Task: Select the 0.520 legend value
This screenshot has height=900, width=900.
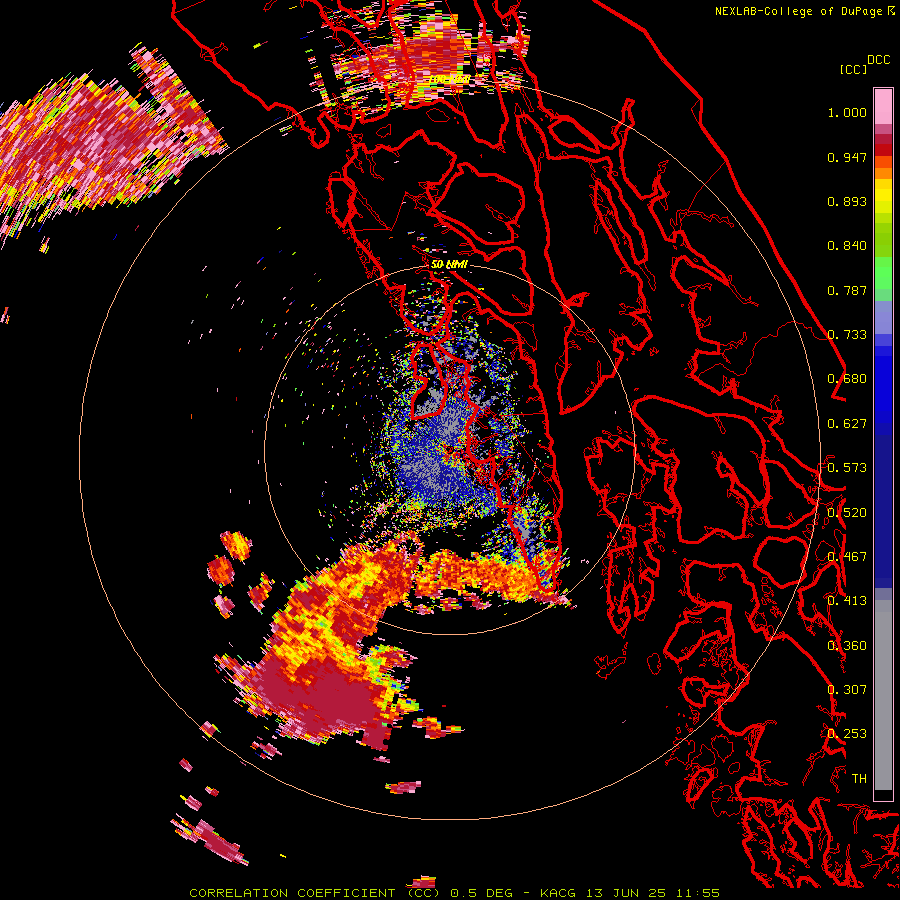Action: point(847,513)
